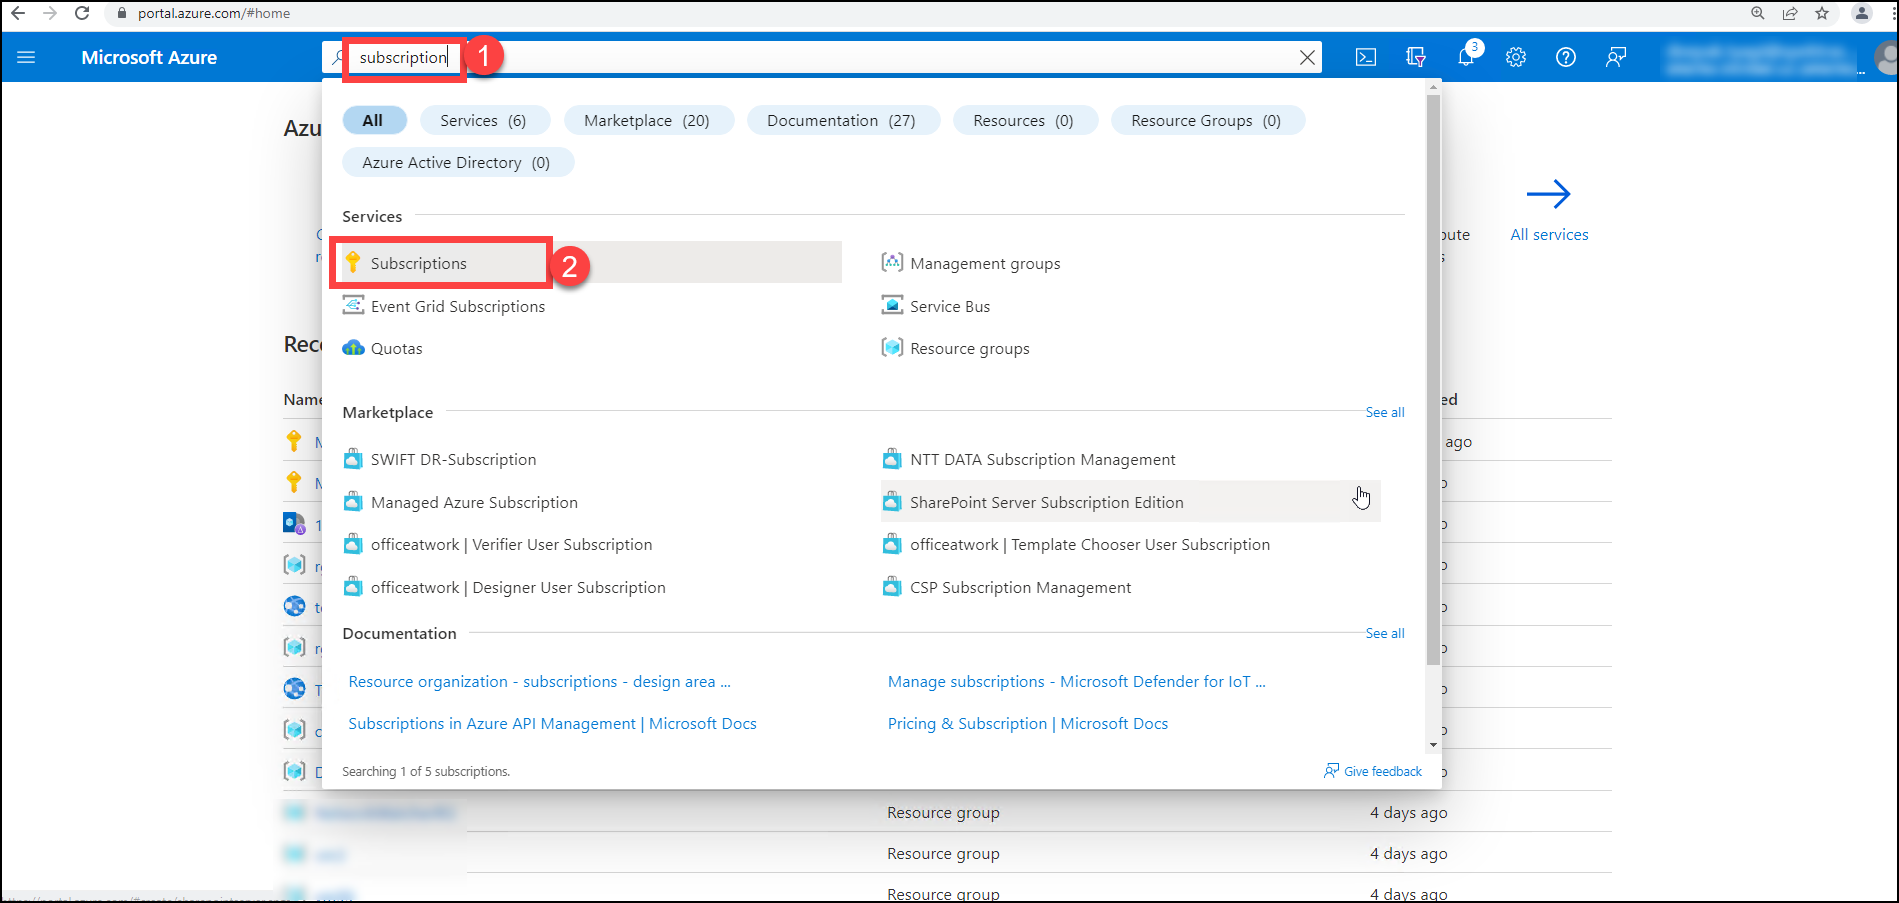Click scrollbar down arrow in search panel
Viewport: 1899px width, 903px height.
1433,744
